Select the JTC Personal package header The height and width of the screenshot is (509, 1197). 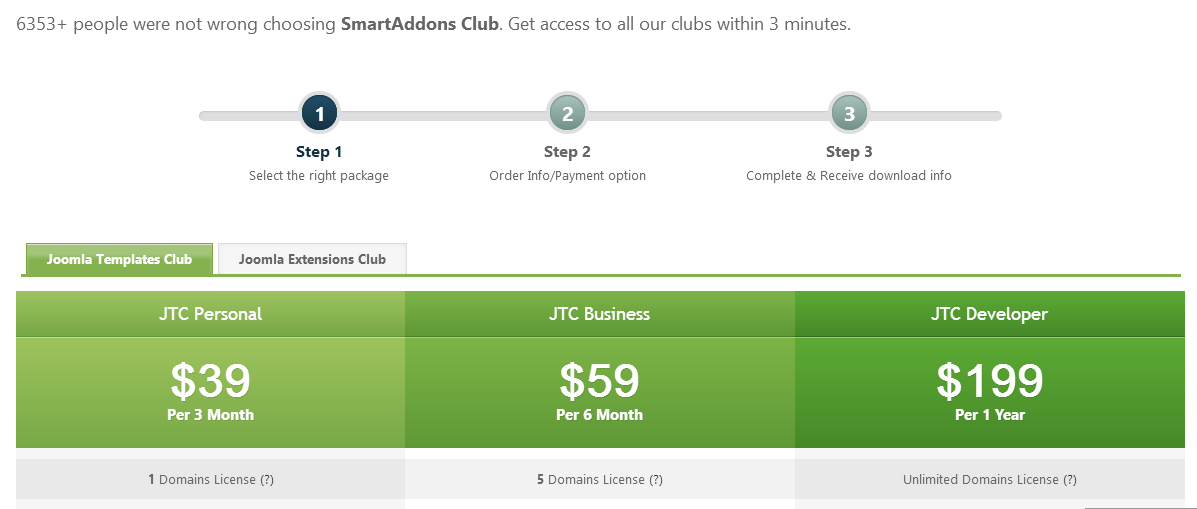(x=210, y=314)
